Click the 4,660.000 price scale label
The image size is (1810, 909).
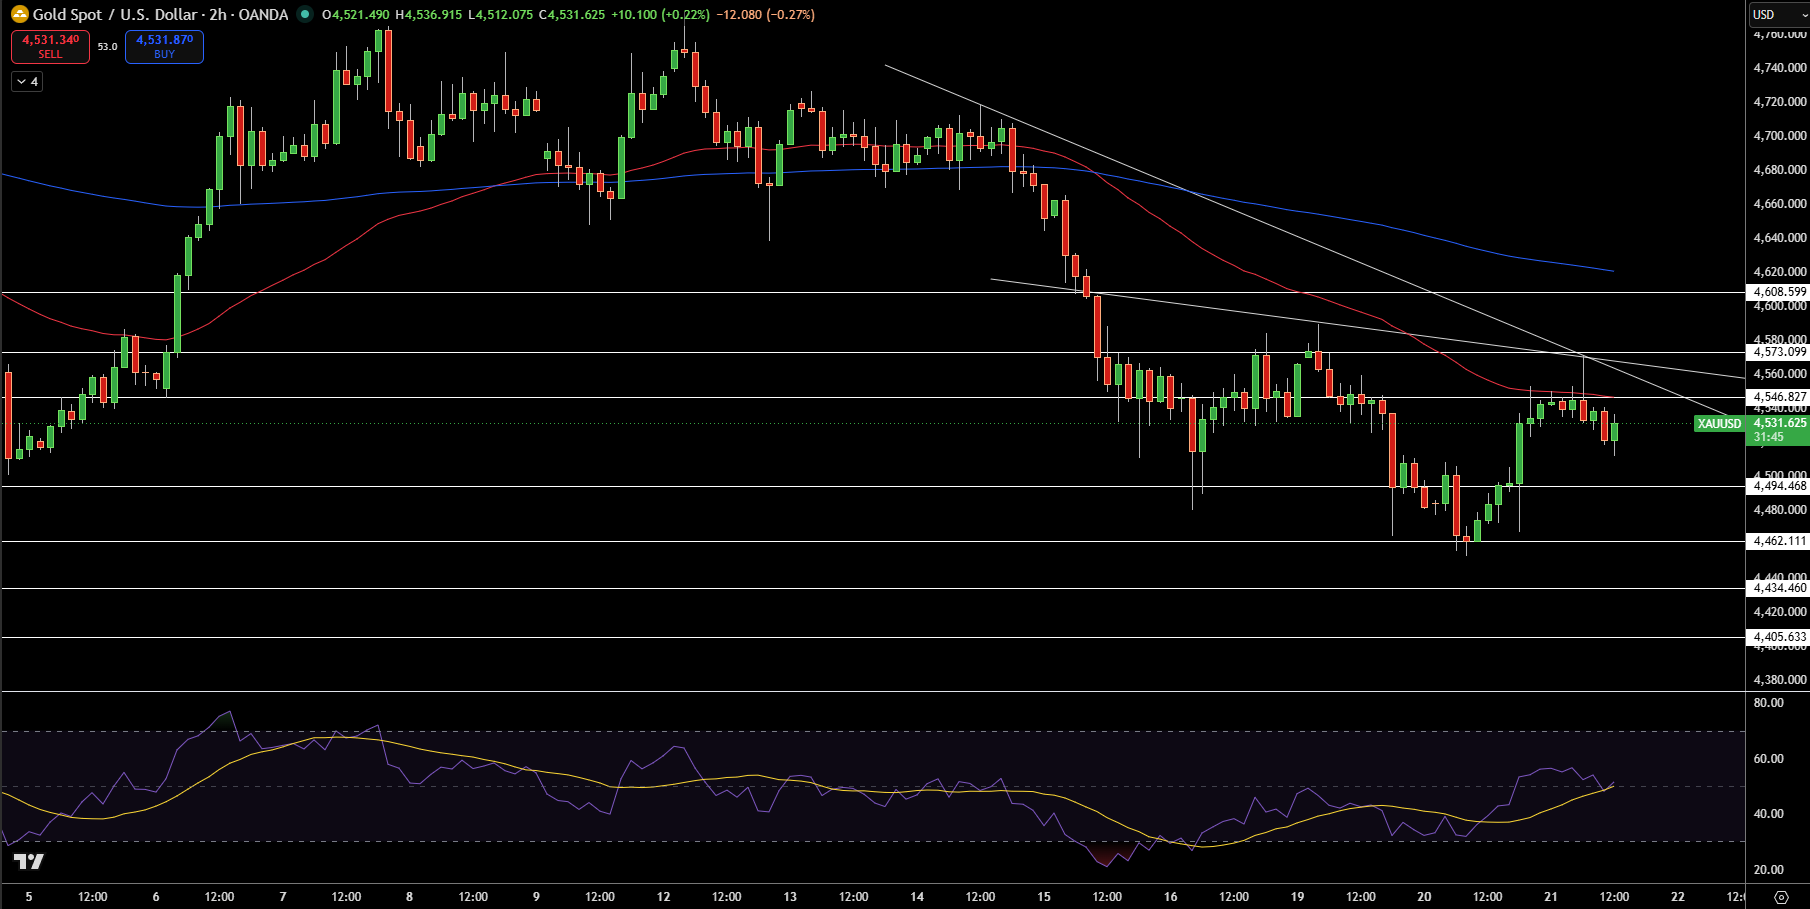(x=1780, y=204)
